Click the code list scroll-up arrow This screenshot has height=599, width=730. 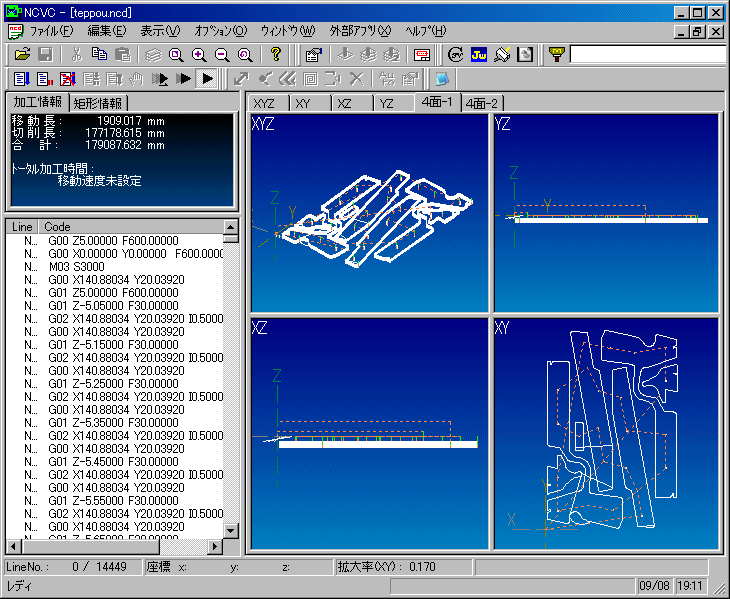click(x=231, y=227)
